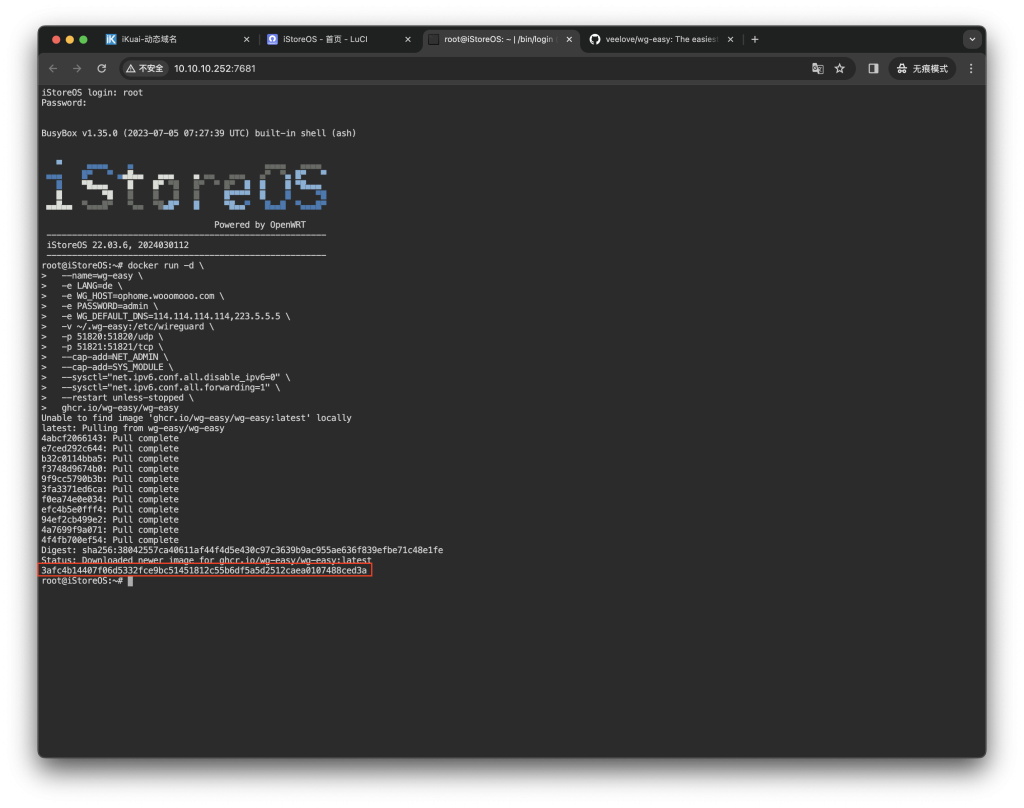Click the yellow minimize window button
Image resolution: width=1024 pixels, height=808 pixels.
[x=70, y=40]
